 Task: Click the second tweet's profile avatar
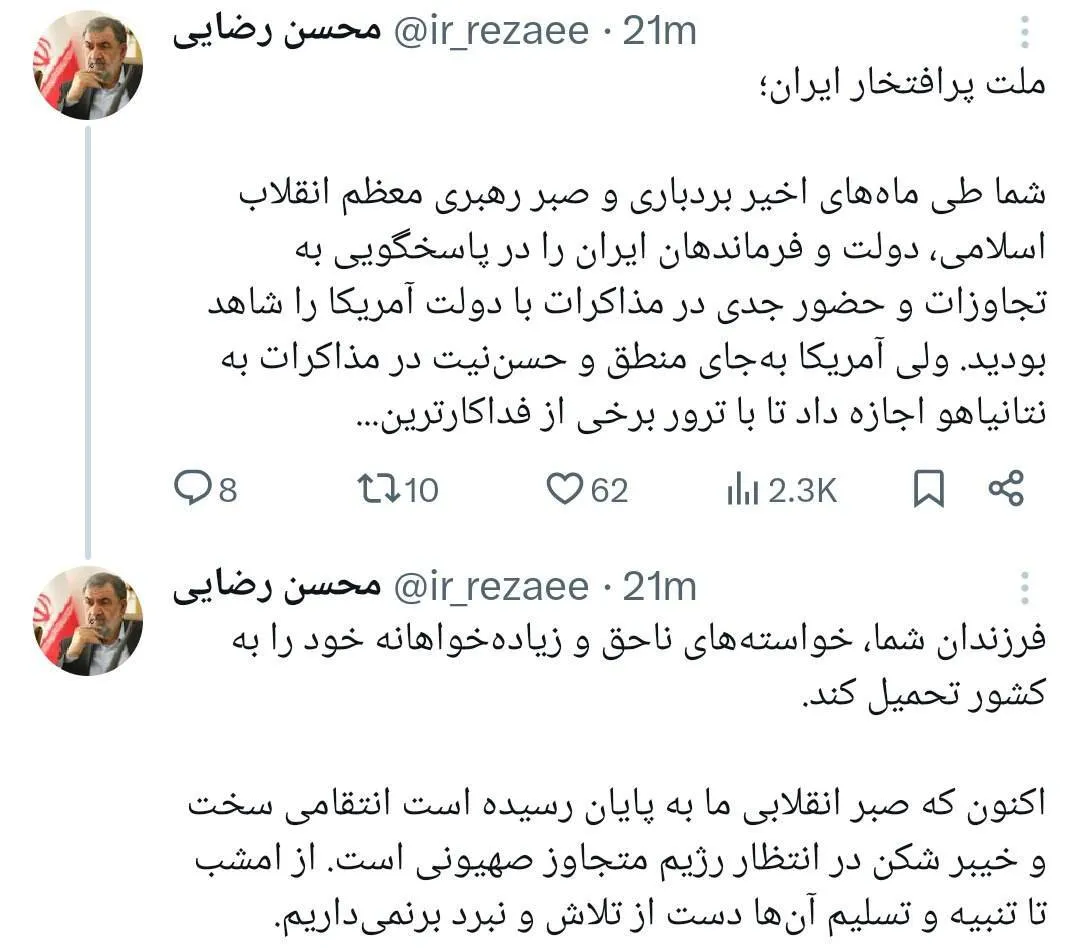click(88, 620)
